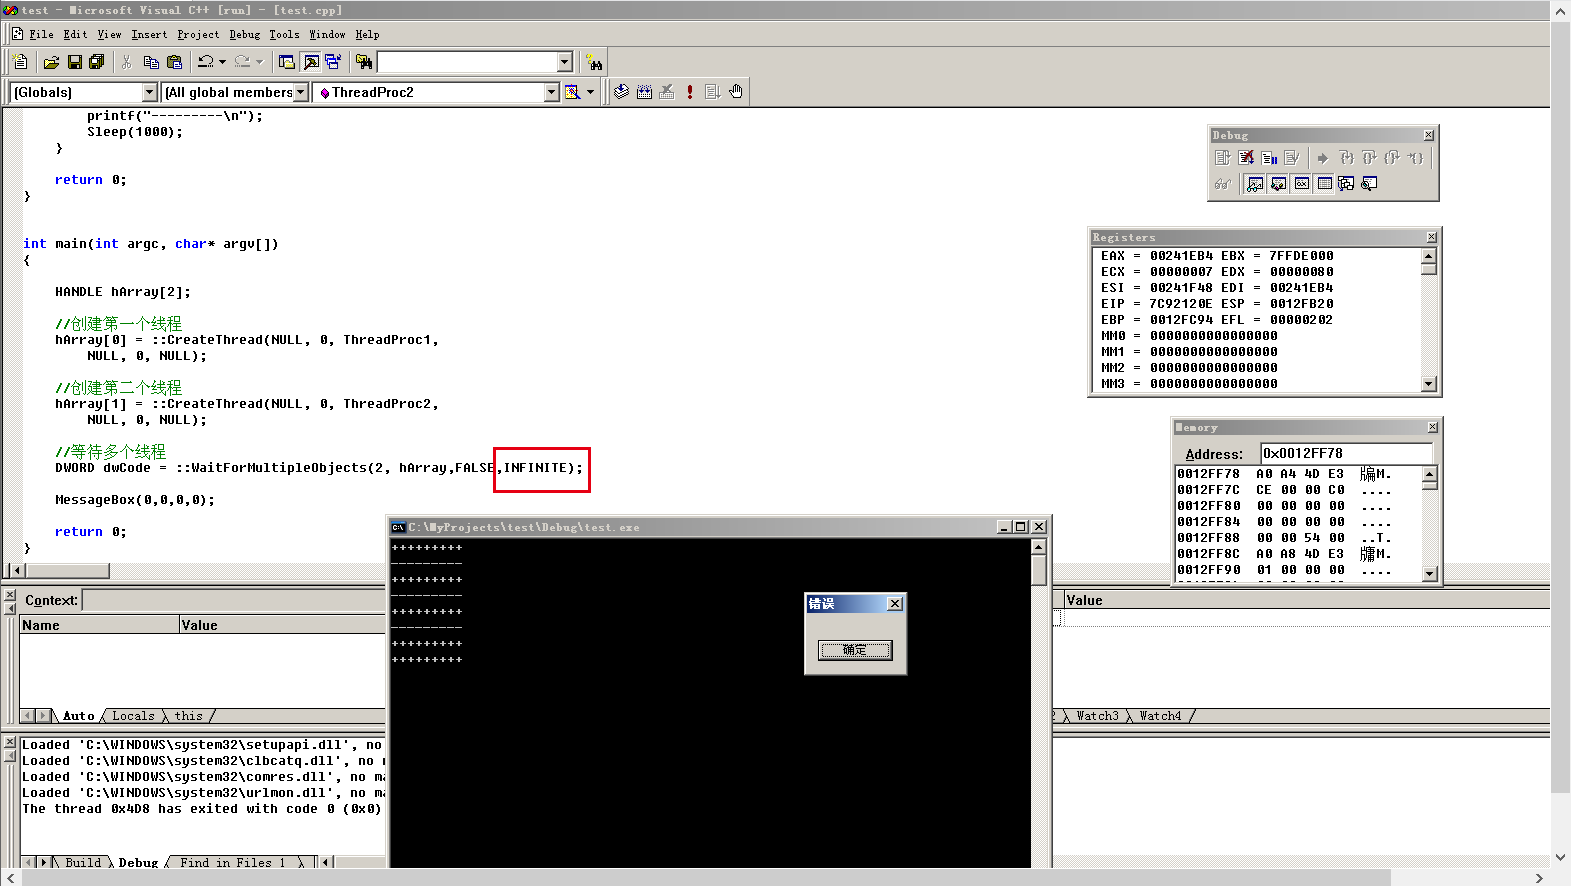This screenshot has width=1571, height=886.
Task: Click the Undo arrow icon
Action: pyautogui.click(x=205, y=62)
